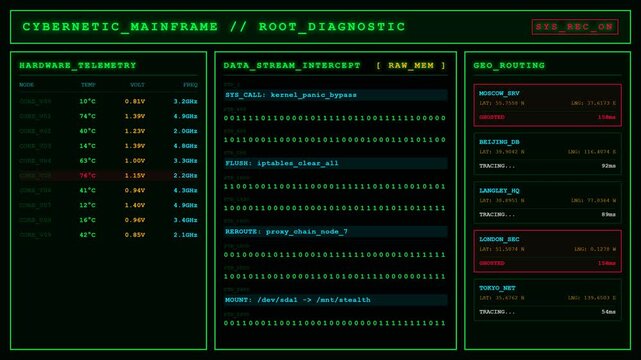Click the binary row just above REROUTE
This screenshot has width=641, height=360.
pyautogui.click(x=335, y=208)
